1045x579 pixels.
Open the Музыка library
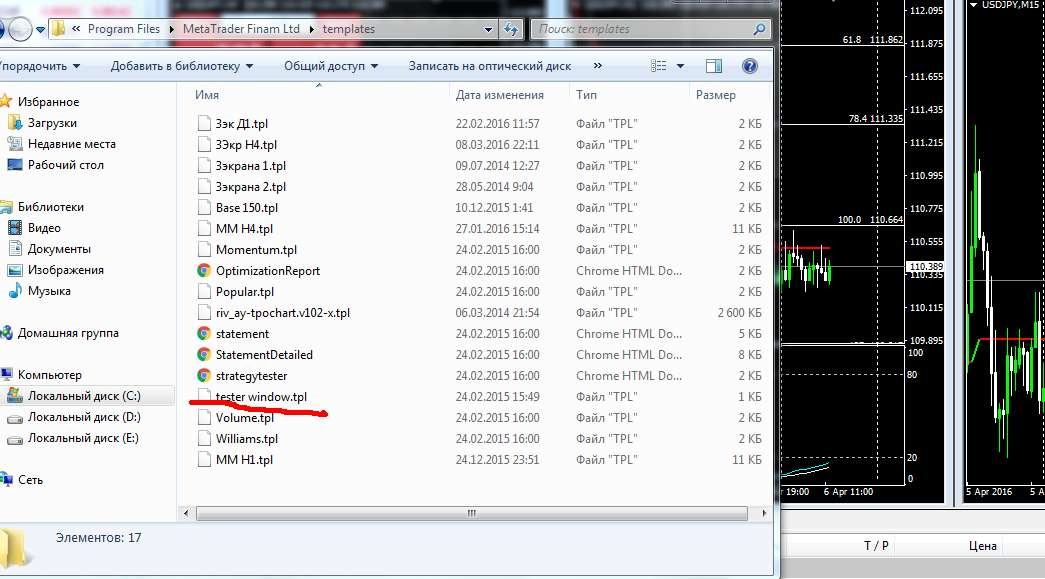click(49, 290)
